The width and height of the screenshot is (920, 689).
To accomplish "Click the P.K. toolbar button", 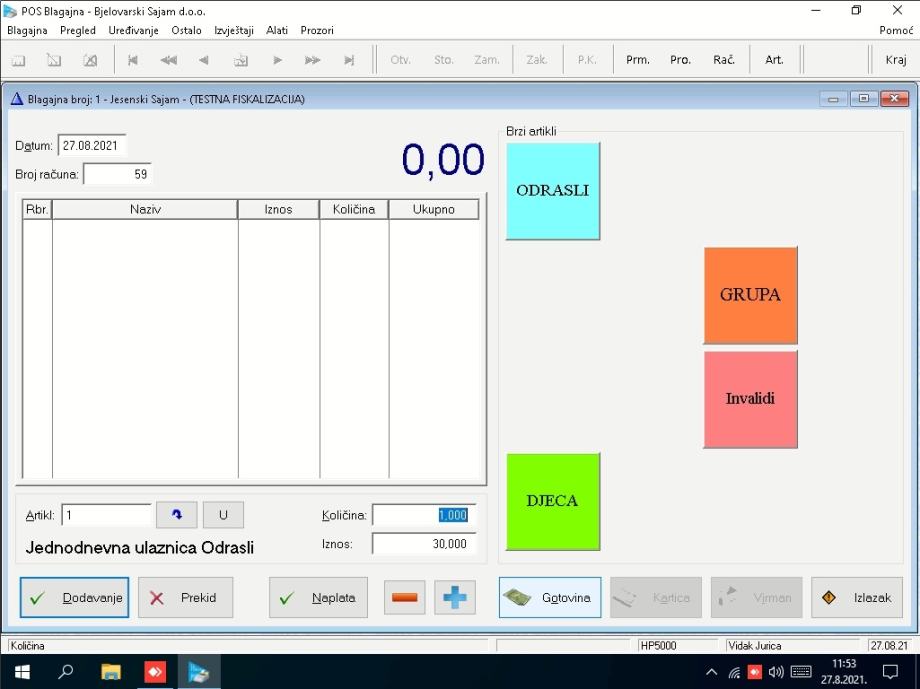I will [x=587, y=60].
